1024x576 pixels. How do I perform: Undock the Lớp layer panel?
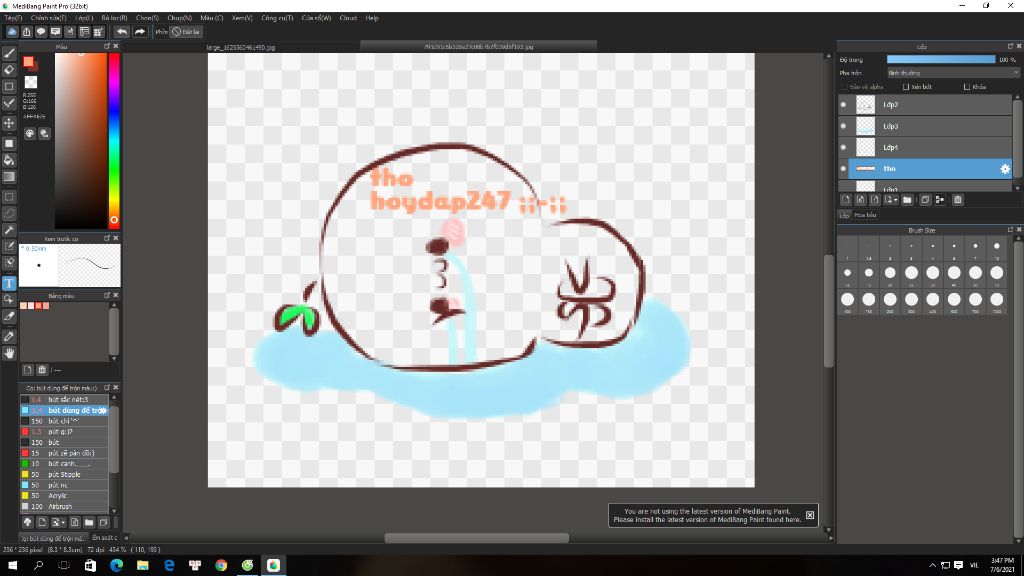pos(1010,46)
